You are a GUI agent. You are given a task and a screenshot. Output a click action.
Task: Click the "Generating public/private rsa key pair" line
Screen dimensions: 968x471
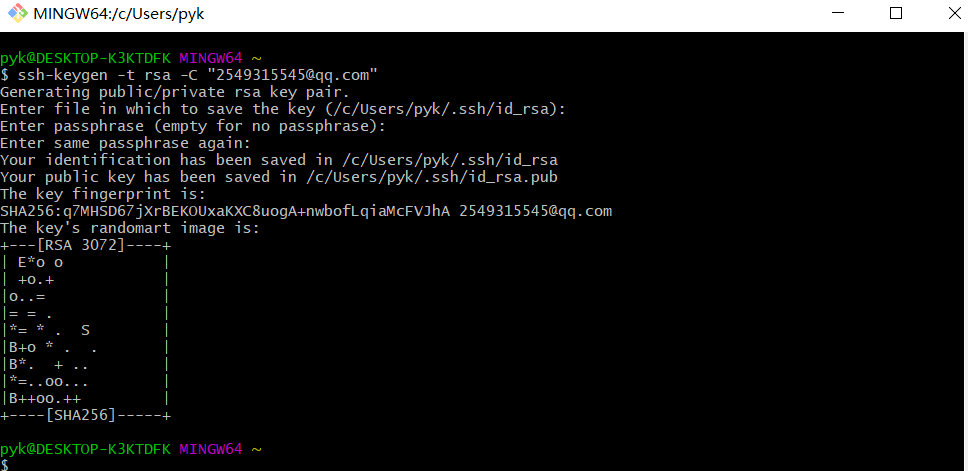(175, 93)
